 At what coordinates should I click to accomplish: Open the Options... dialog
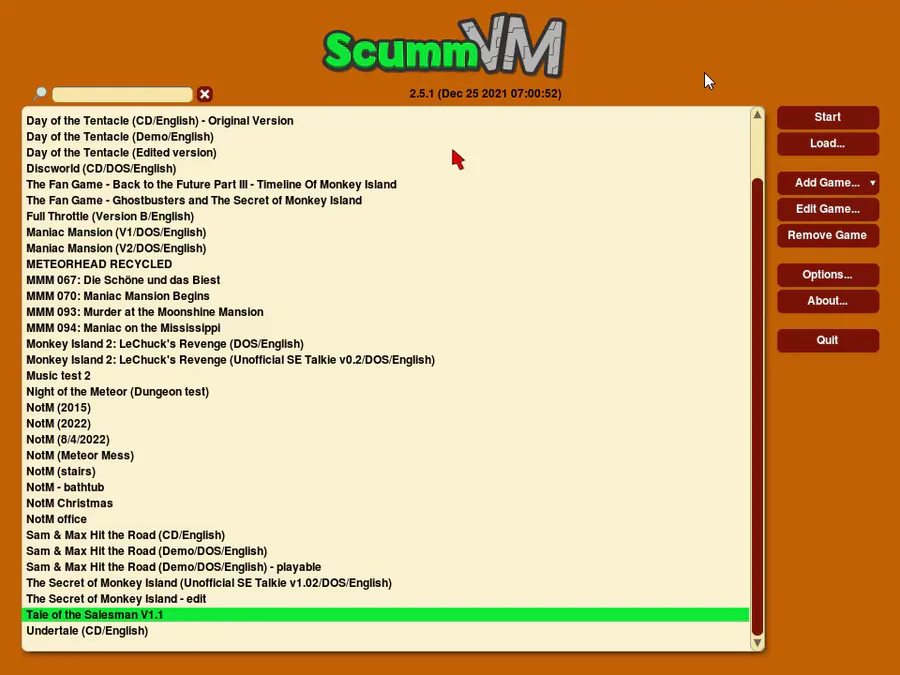[828, 275]
